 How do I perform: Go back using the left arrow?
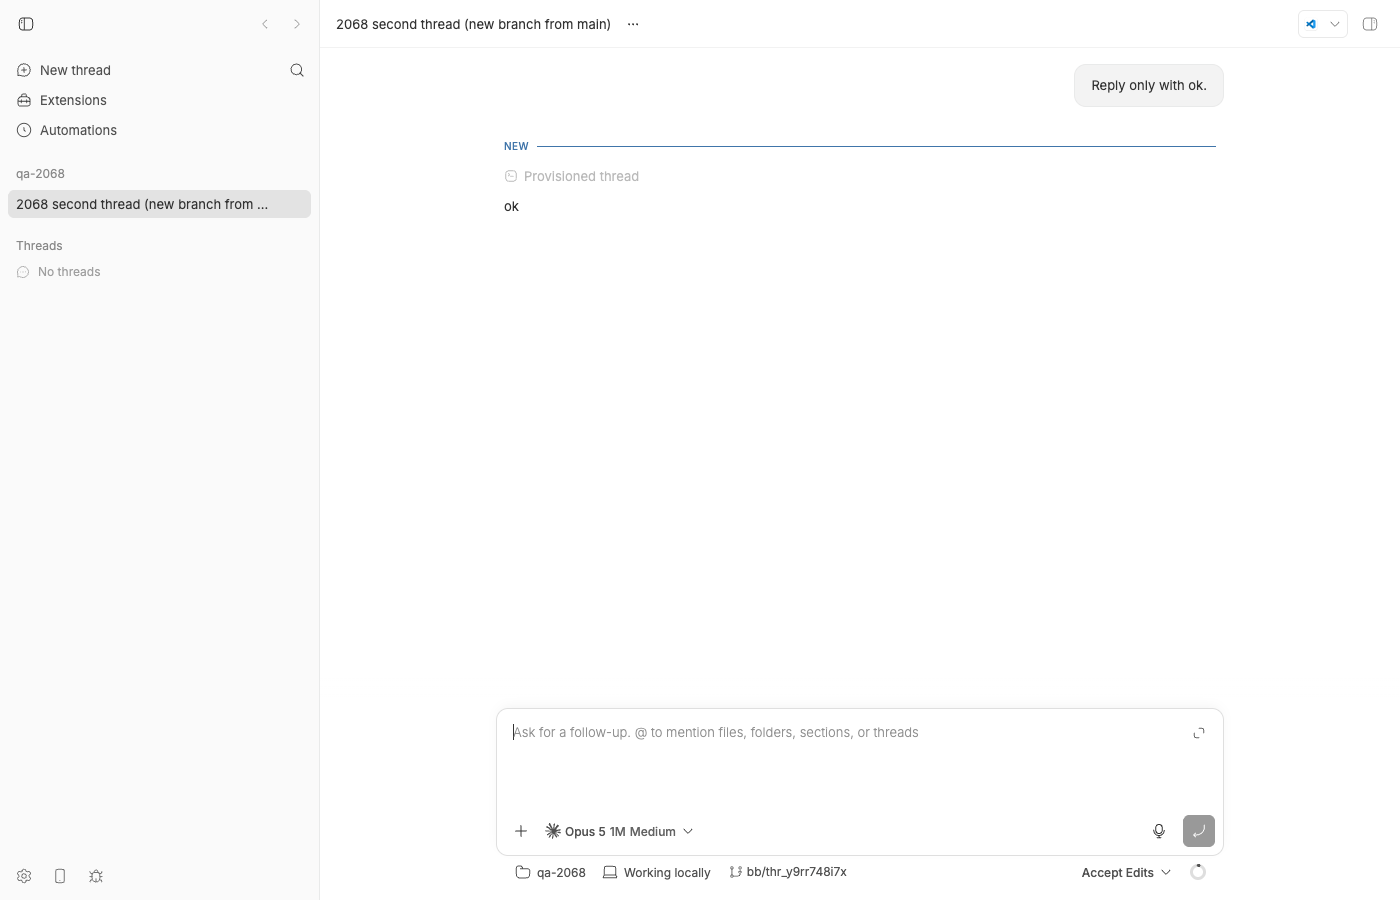coord(265,24)
